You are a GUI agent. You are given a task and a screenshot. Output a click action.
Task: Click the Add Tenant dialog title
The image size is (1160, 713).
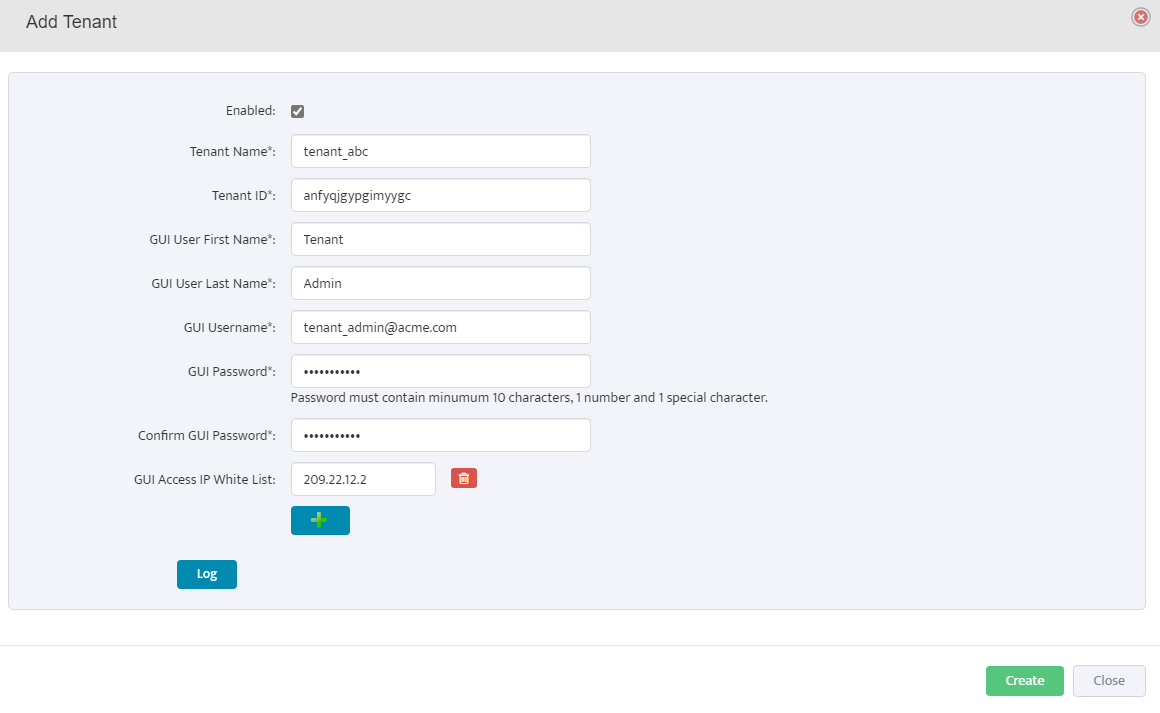click(x=71, y=22)
